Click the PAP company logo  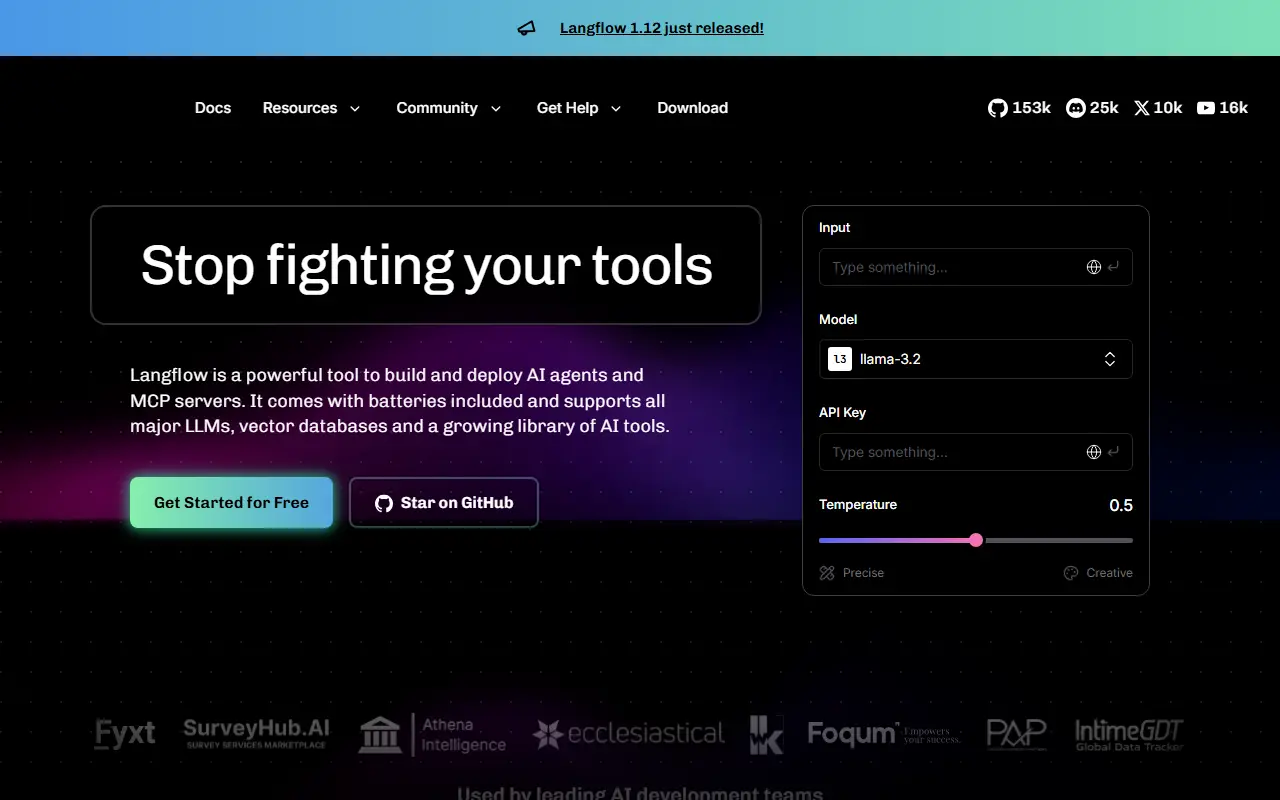[1016, 734]
